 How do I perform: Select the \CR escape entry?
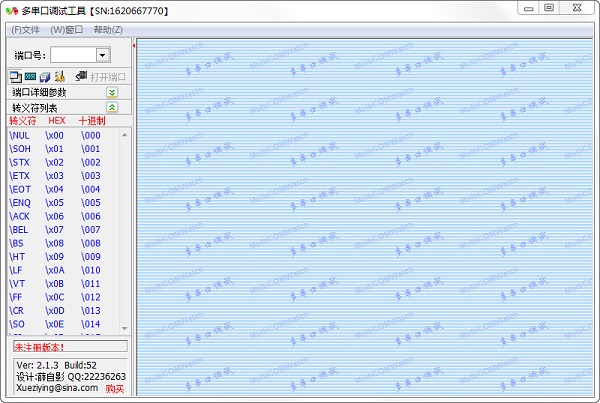tap(16, 311)
